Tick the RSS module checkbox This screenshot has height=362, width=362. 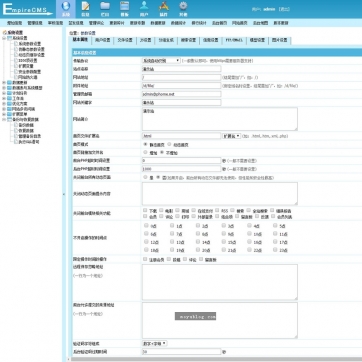217,210
